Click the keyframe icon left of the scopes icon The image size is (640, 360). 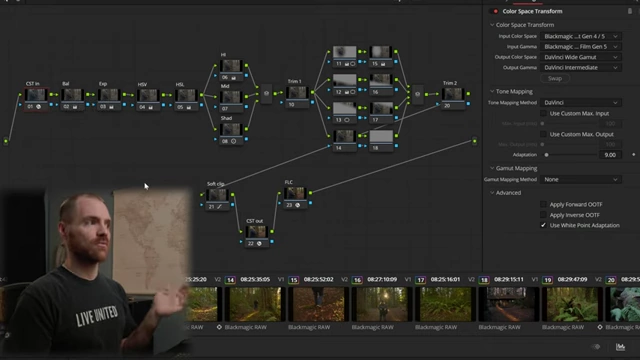pyautogui.click(x=597, y=347)
